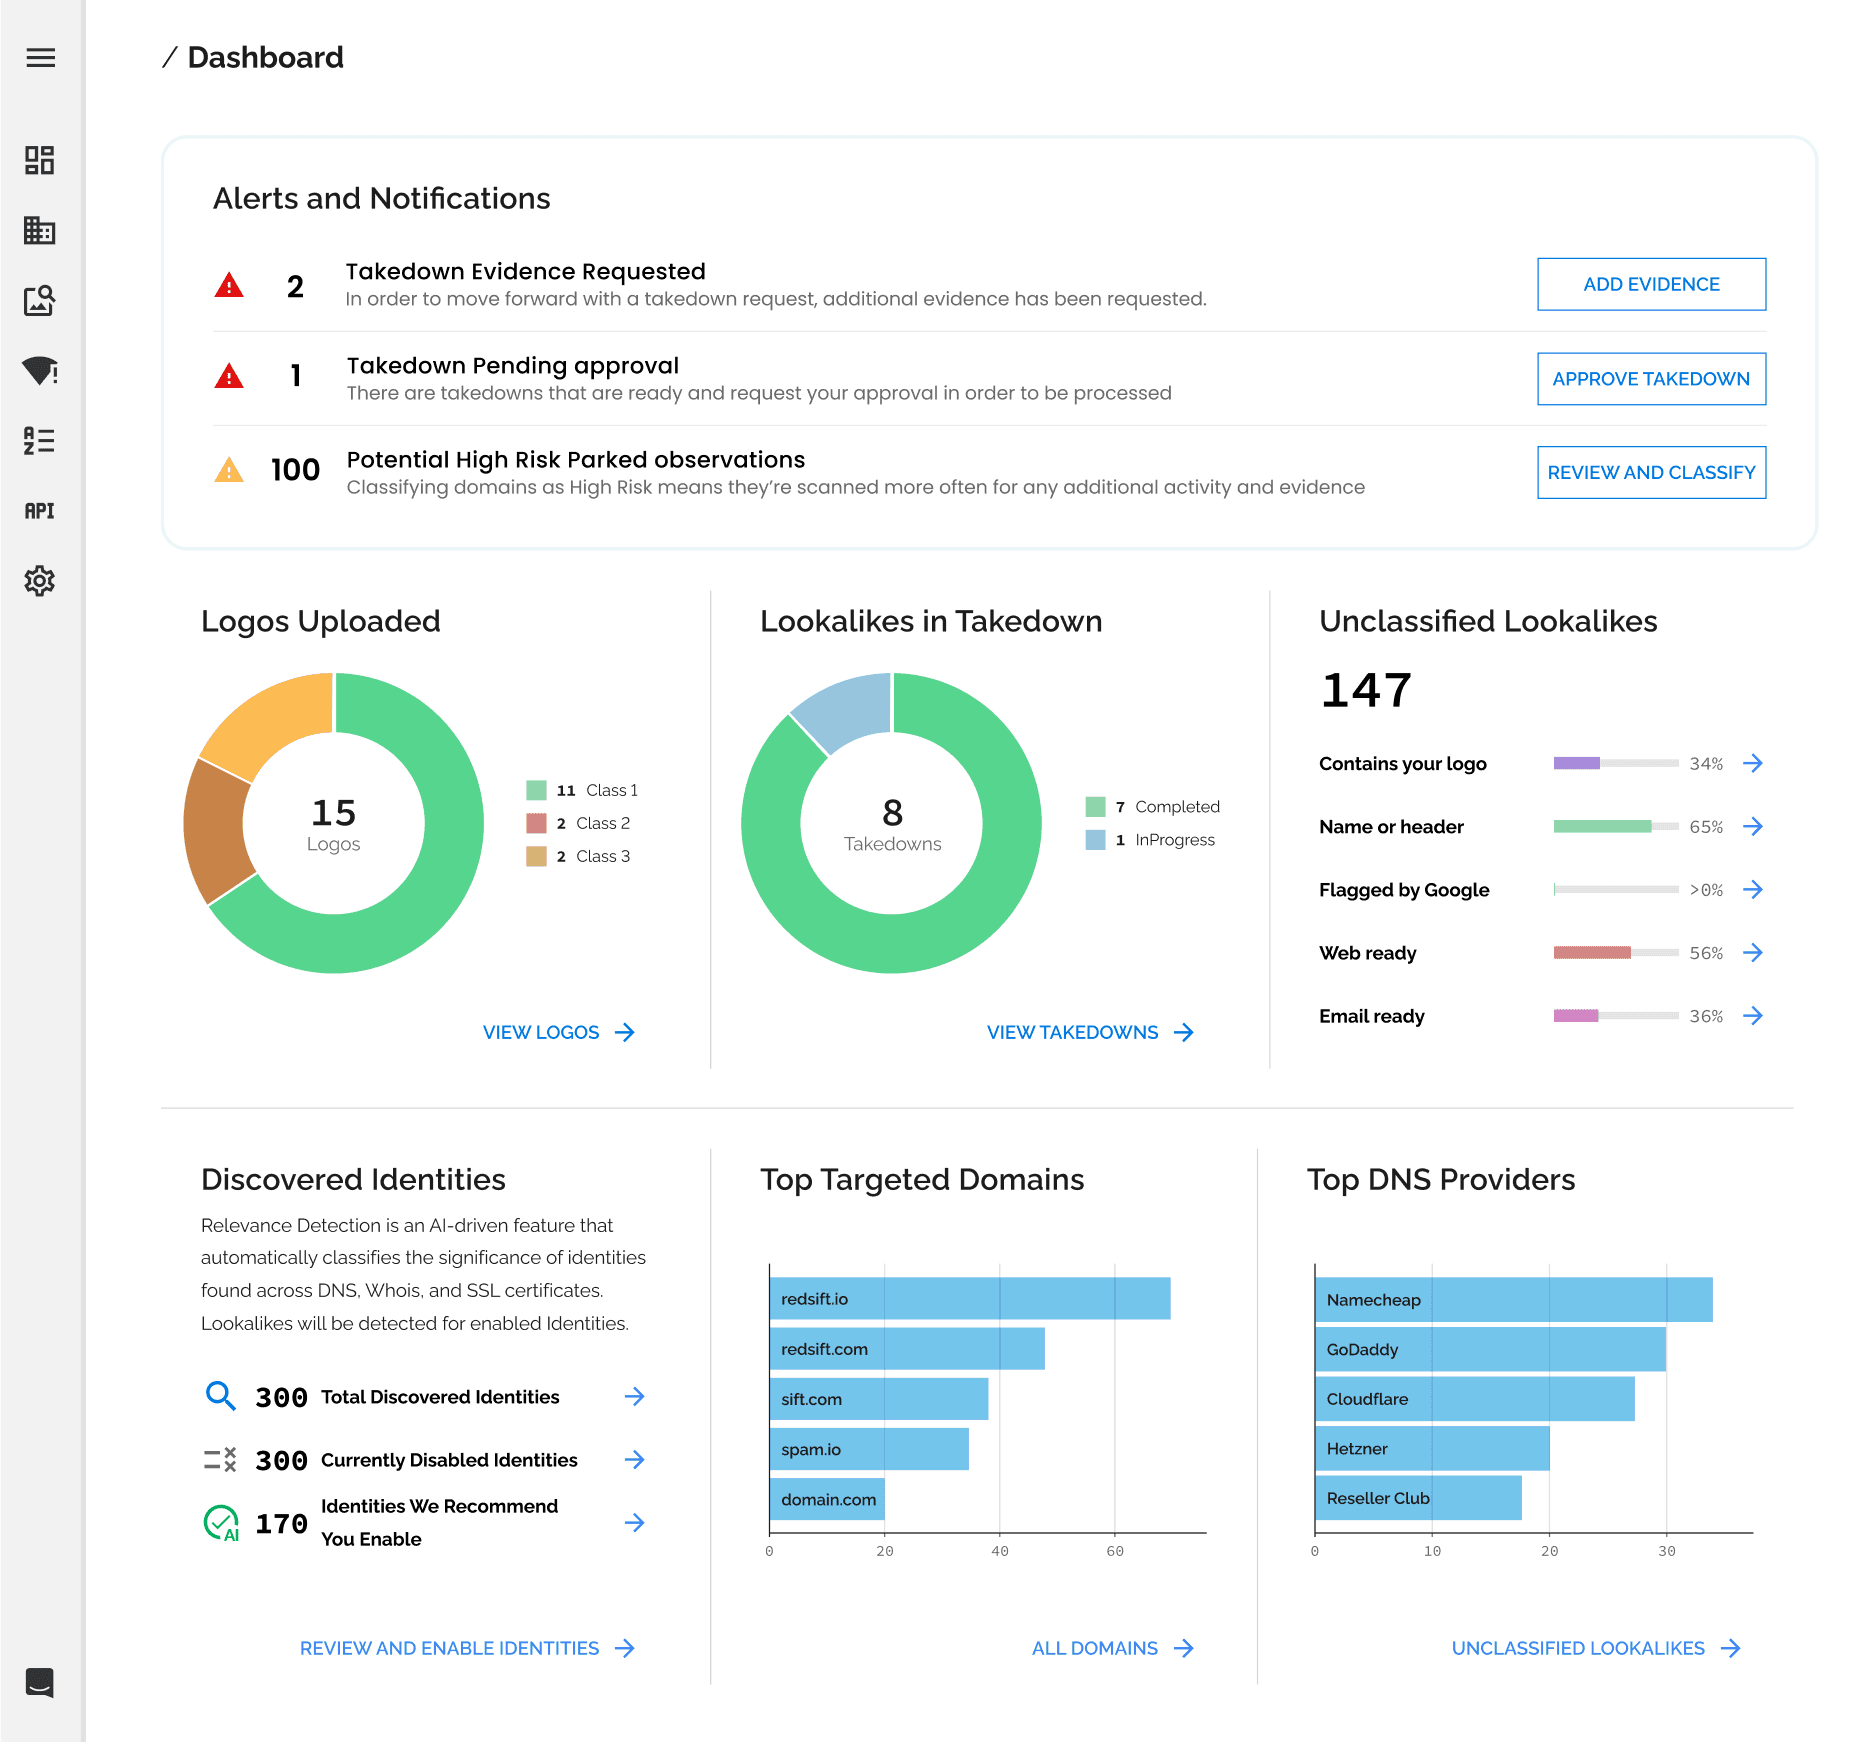The width and height of the screenshot is (1874, 1742).
Task: Expand Total Discovered Identities via its arrow
Action: coord(635,1396)
